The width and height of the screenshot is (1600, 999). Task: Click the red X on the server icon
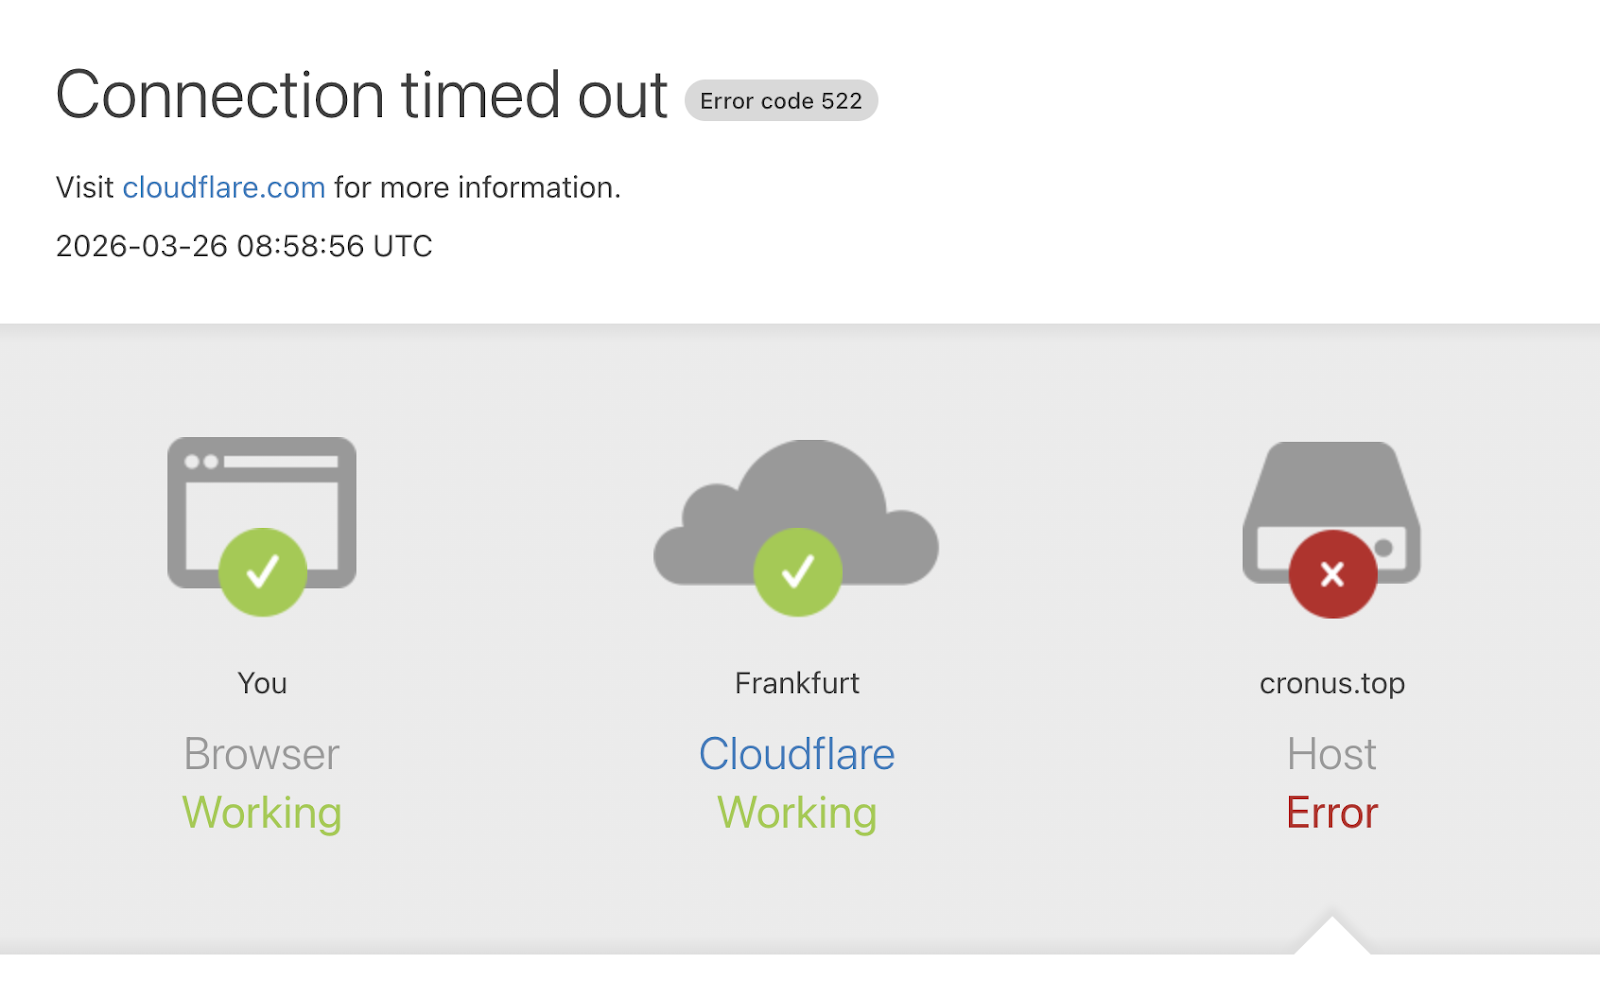(1332, 574)
